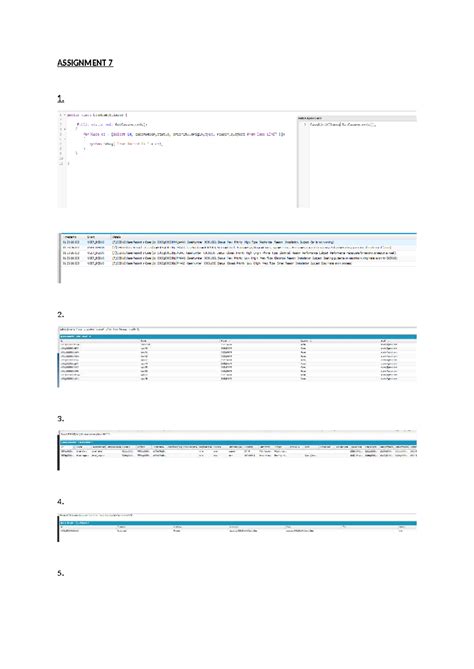
Task: Click the blue query results header under question 4
Action: click(x=238, y=523)
